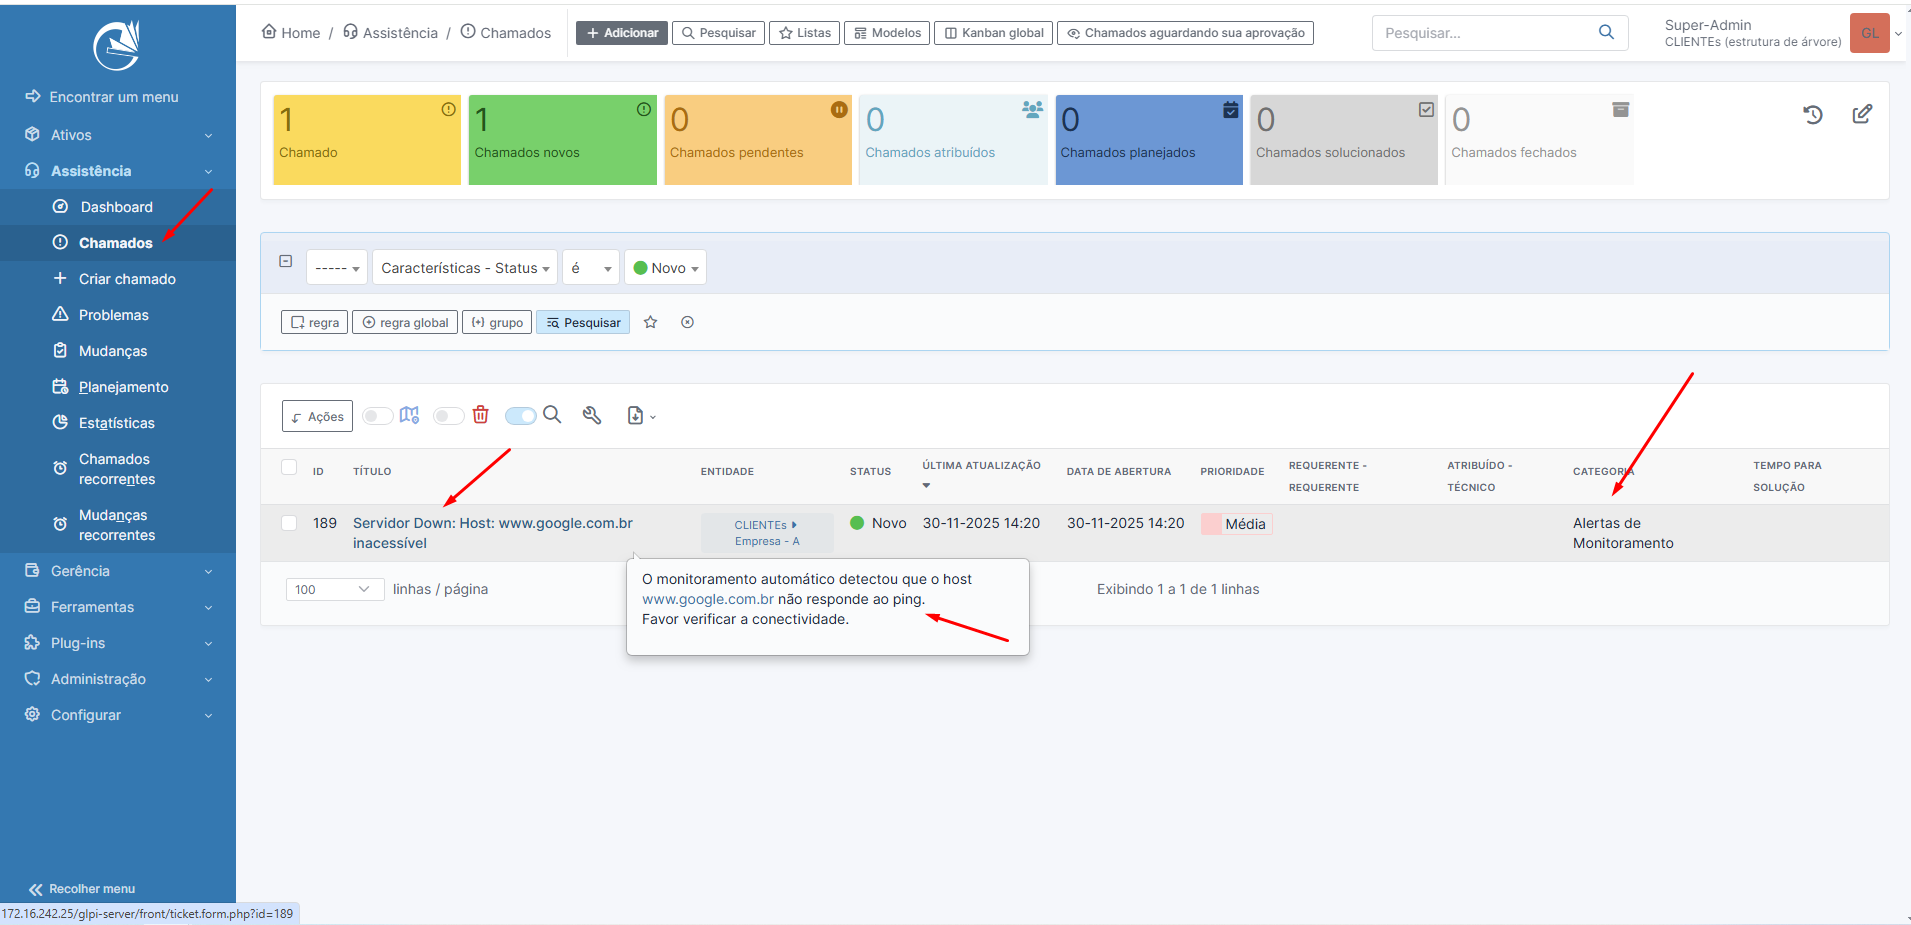The width and height of the screenshot is (1911, 925).
Task: Open the 100 lines per page dropdown
Action: point(334,590)
